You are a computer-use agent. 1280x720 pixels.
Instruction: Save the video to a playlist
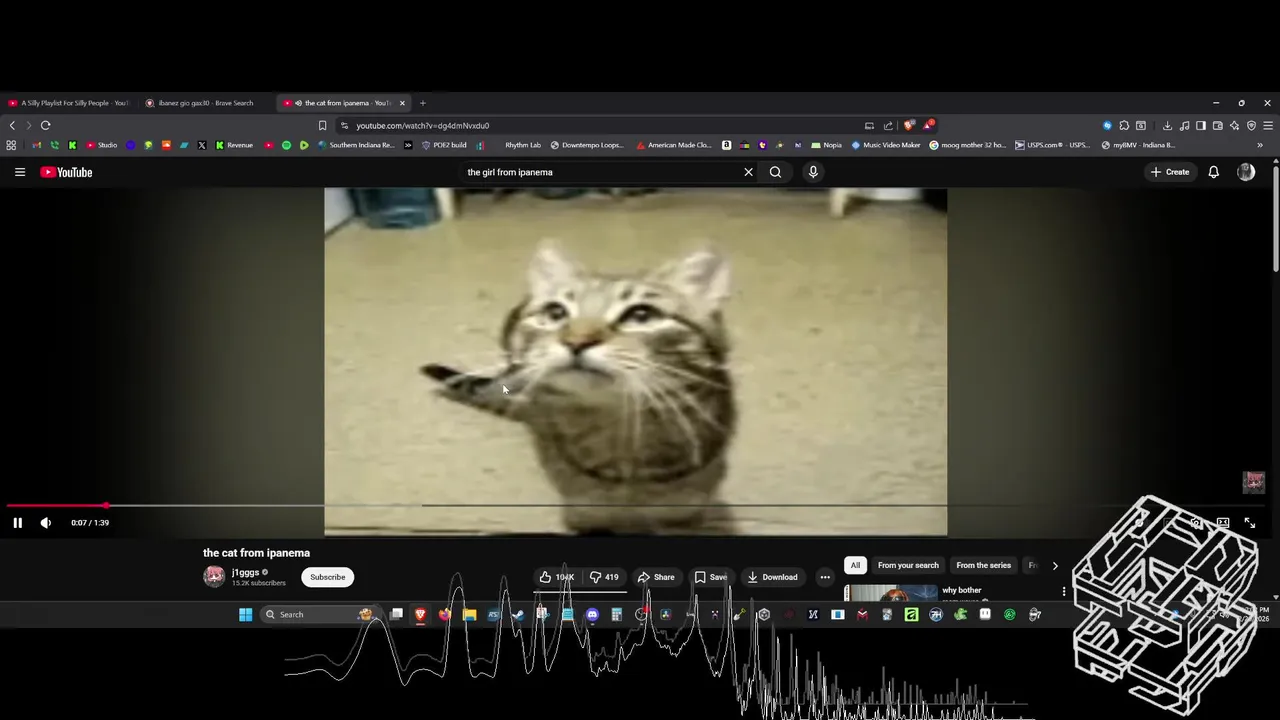coord(711,577)
